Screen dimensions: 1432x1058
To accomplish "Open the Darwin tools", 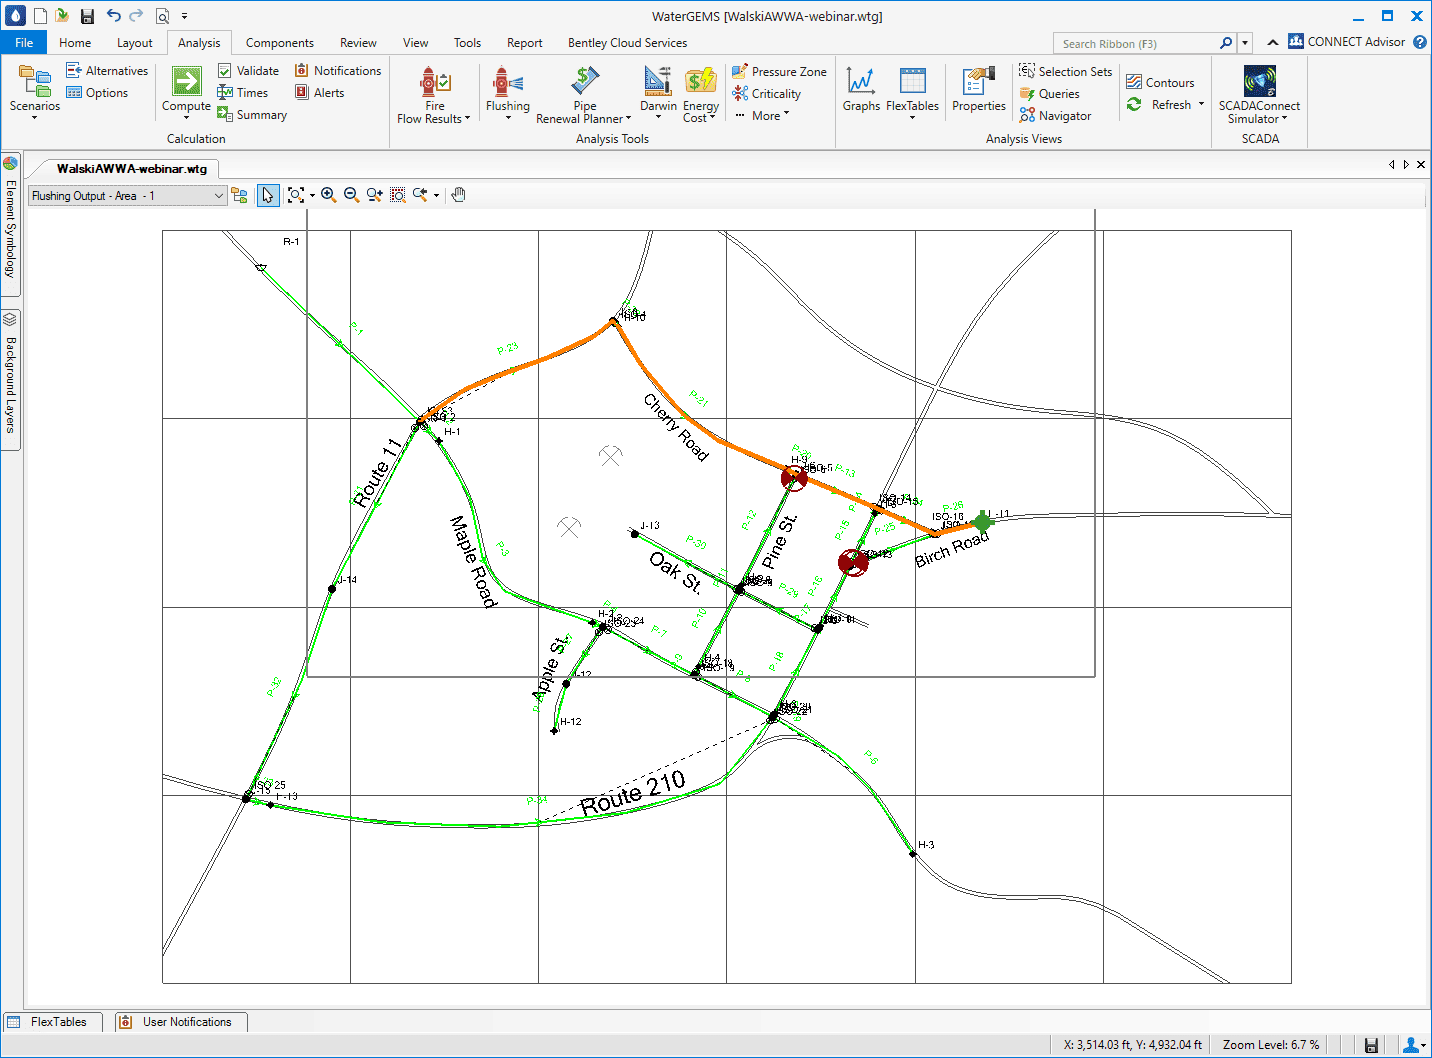I will coord(658,91).
